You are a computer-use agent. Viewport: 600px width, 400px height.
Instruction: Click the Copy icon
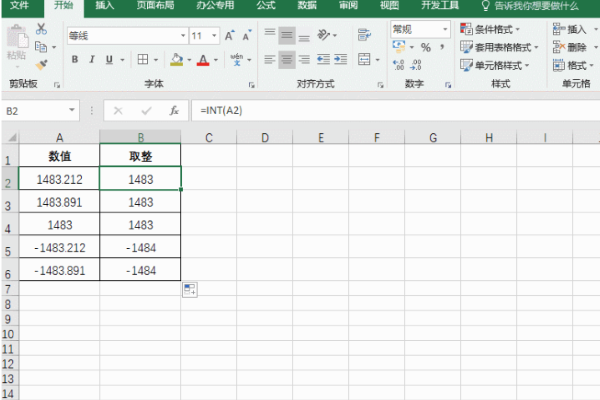pos(41,47)
